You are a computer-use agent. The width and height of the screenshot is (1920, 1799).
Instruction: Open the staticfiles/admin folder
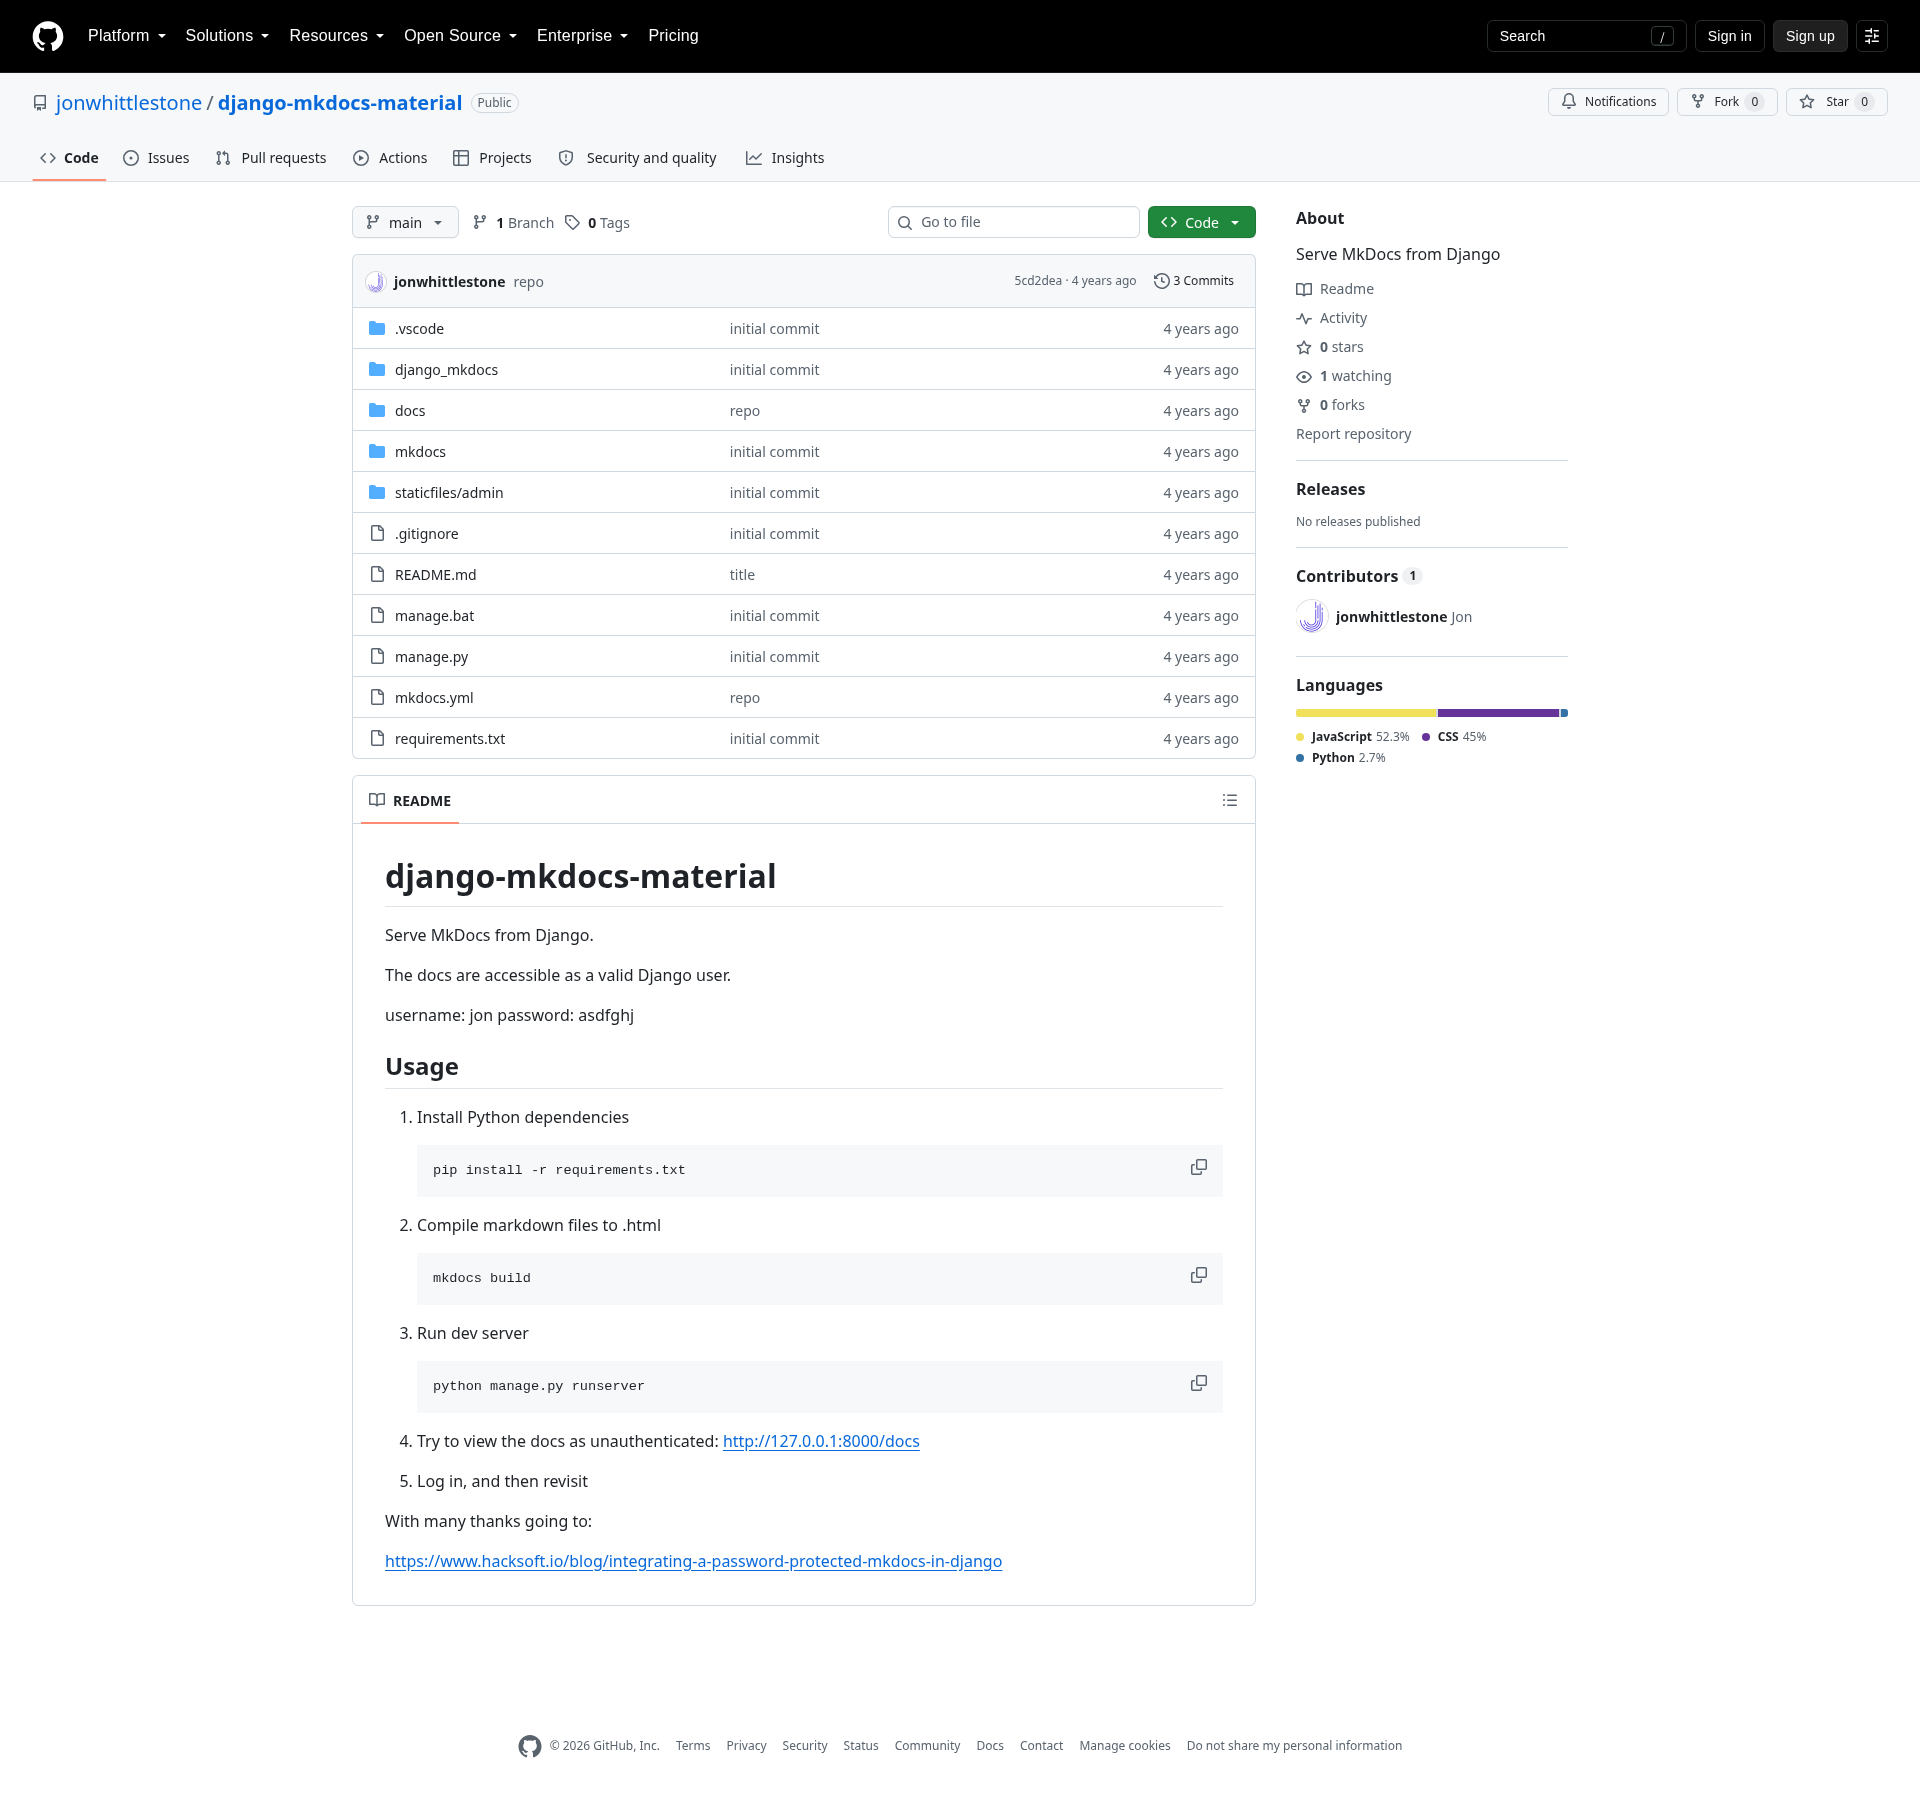pos(449,492)
